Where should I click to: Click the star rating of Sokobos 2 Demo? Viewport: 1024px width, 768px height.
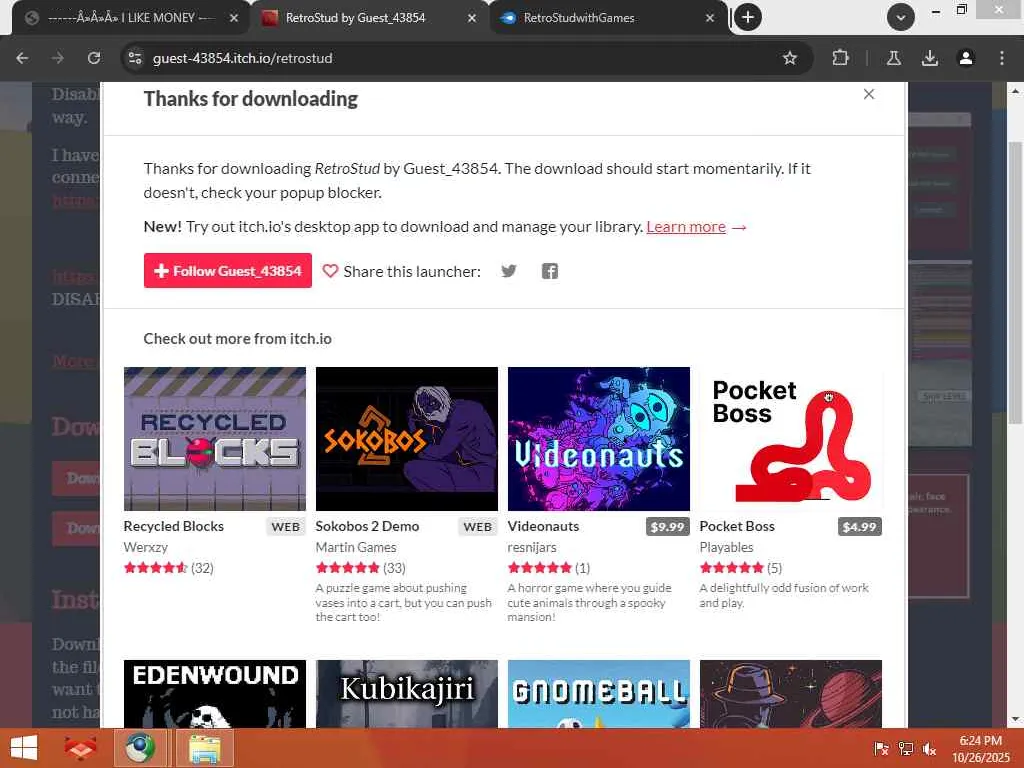tap(347, 568)
